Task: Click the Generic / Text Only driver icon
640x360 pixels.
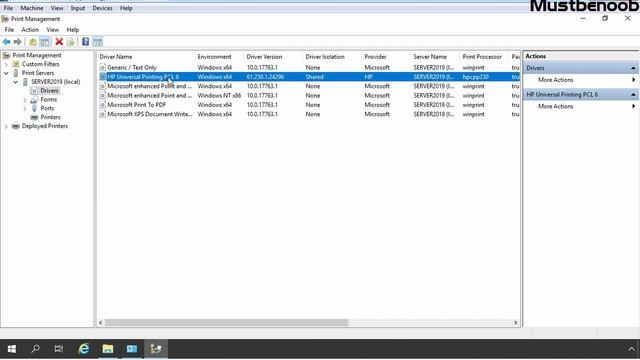Action: (x=103, y=67)
